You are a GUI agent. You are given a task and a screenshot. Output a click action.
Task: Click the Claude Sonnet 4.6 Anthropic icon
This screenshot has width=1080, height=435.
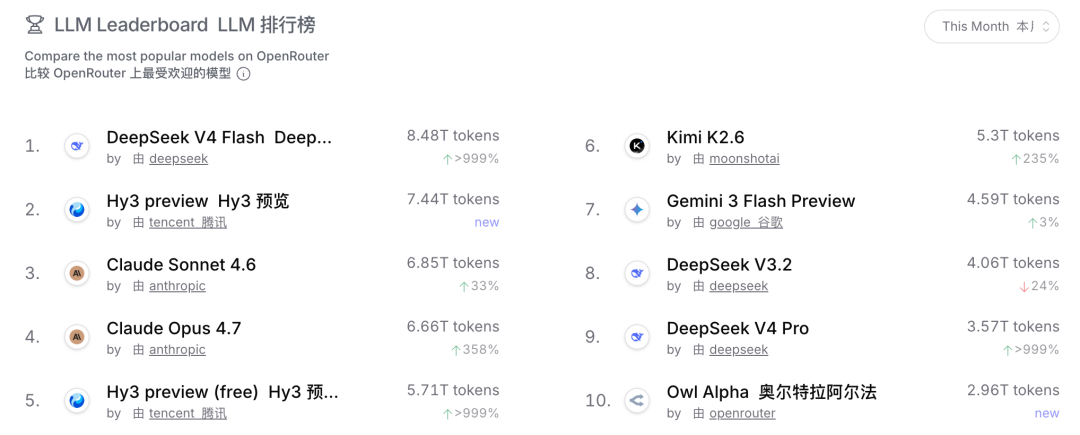(x=76, y=273)
